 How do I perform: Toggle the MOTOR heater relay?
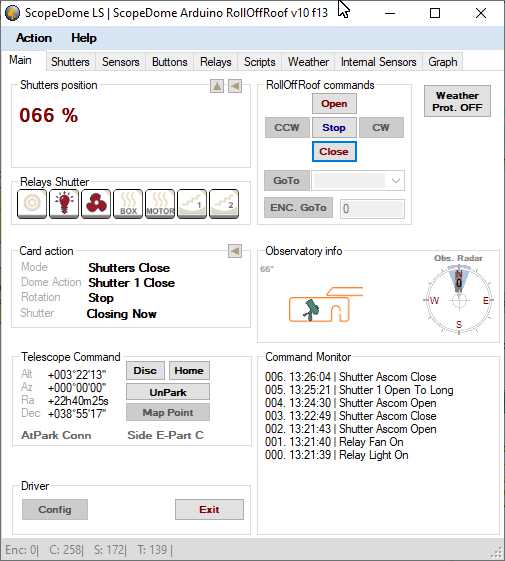(160, 204)
